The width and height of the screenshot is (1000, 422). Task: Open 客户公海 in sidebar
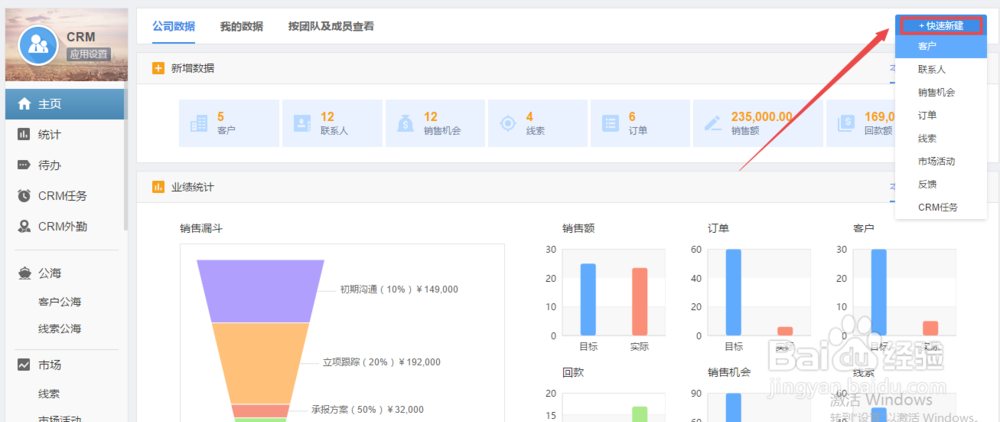coord(59,302)
